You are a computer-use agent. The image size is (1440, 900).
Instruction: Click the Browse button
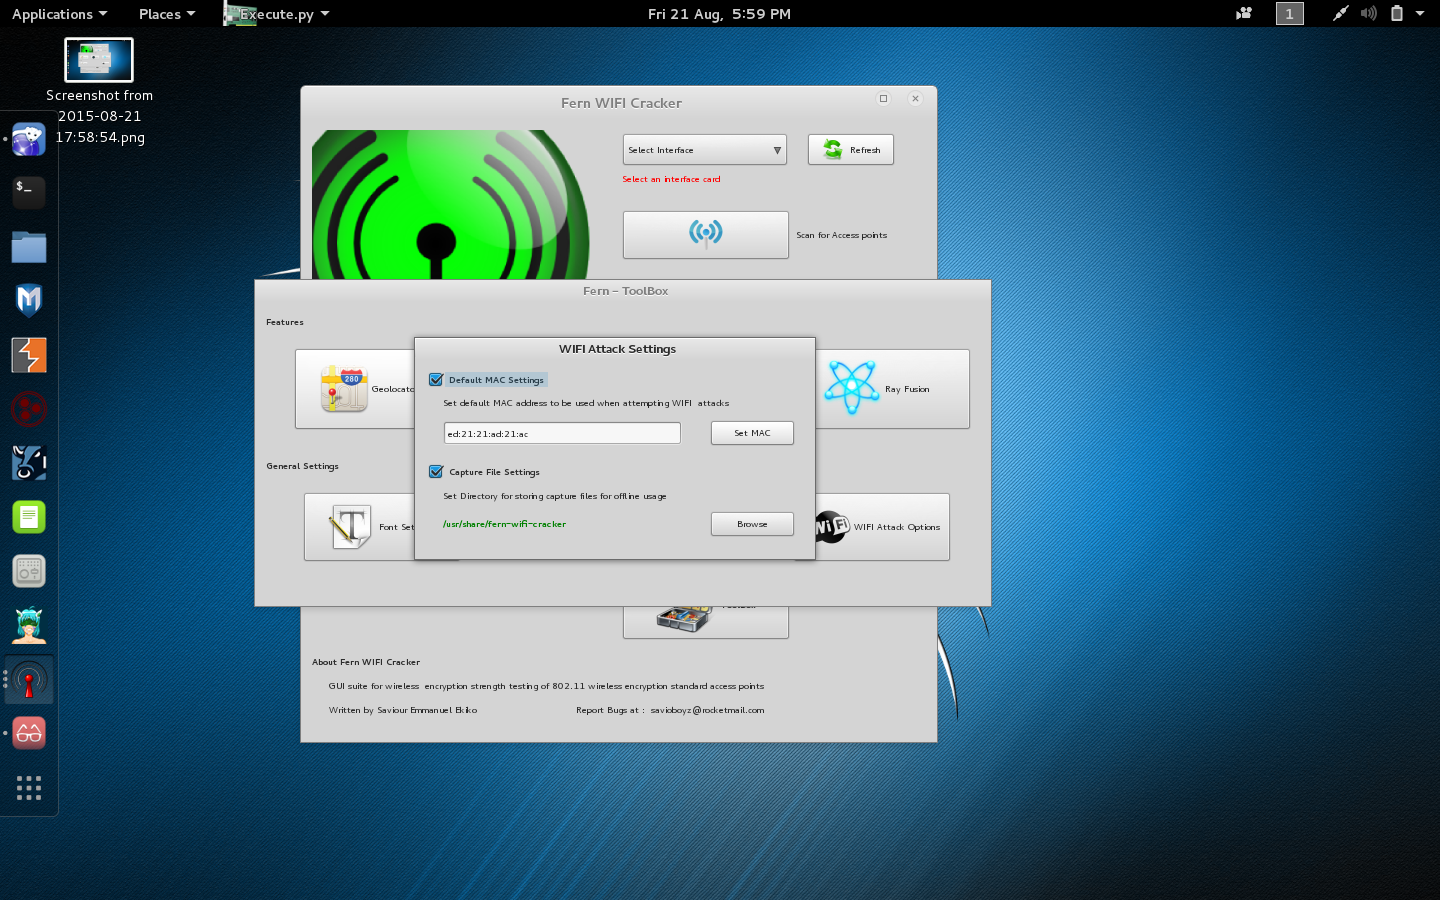(x=752, y=524)
